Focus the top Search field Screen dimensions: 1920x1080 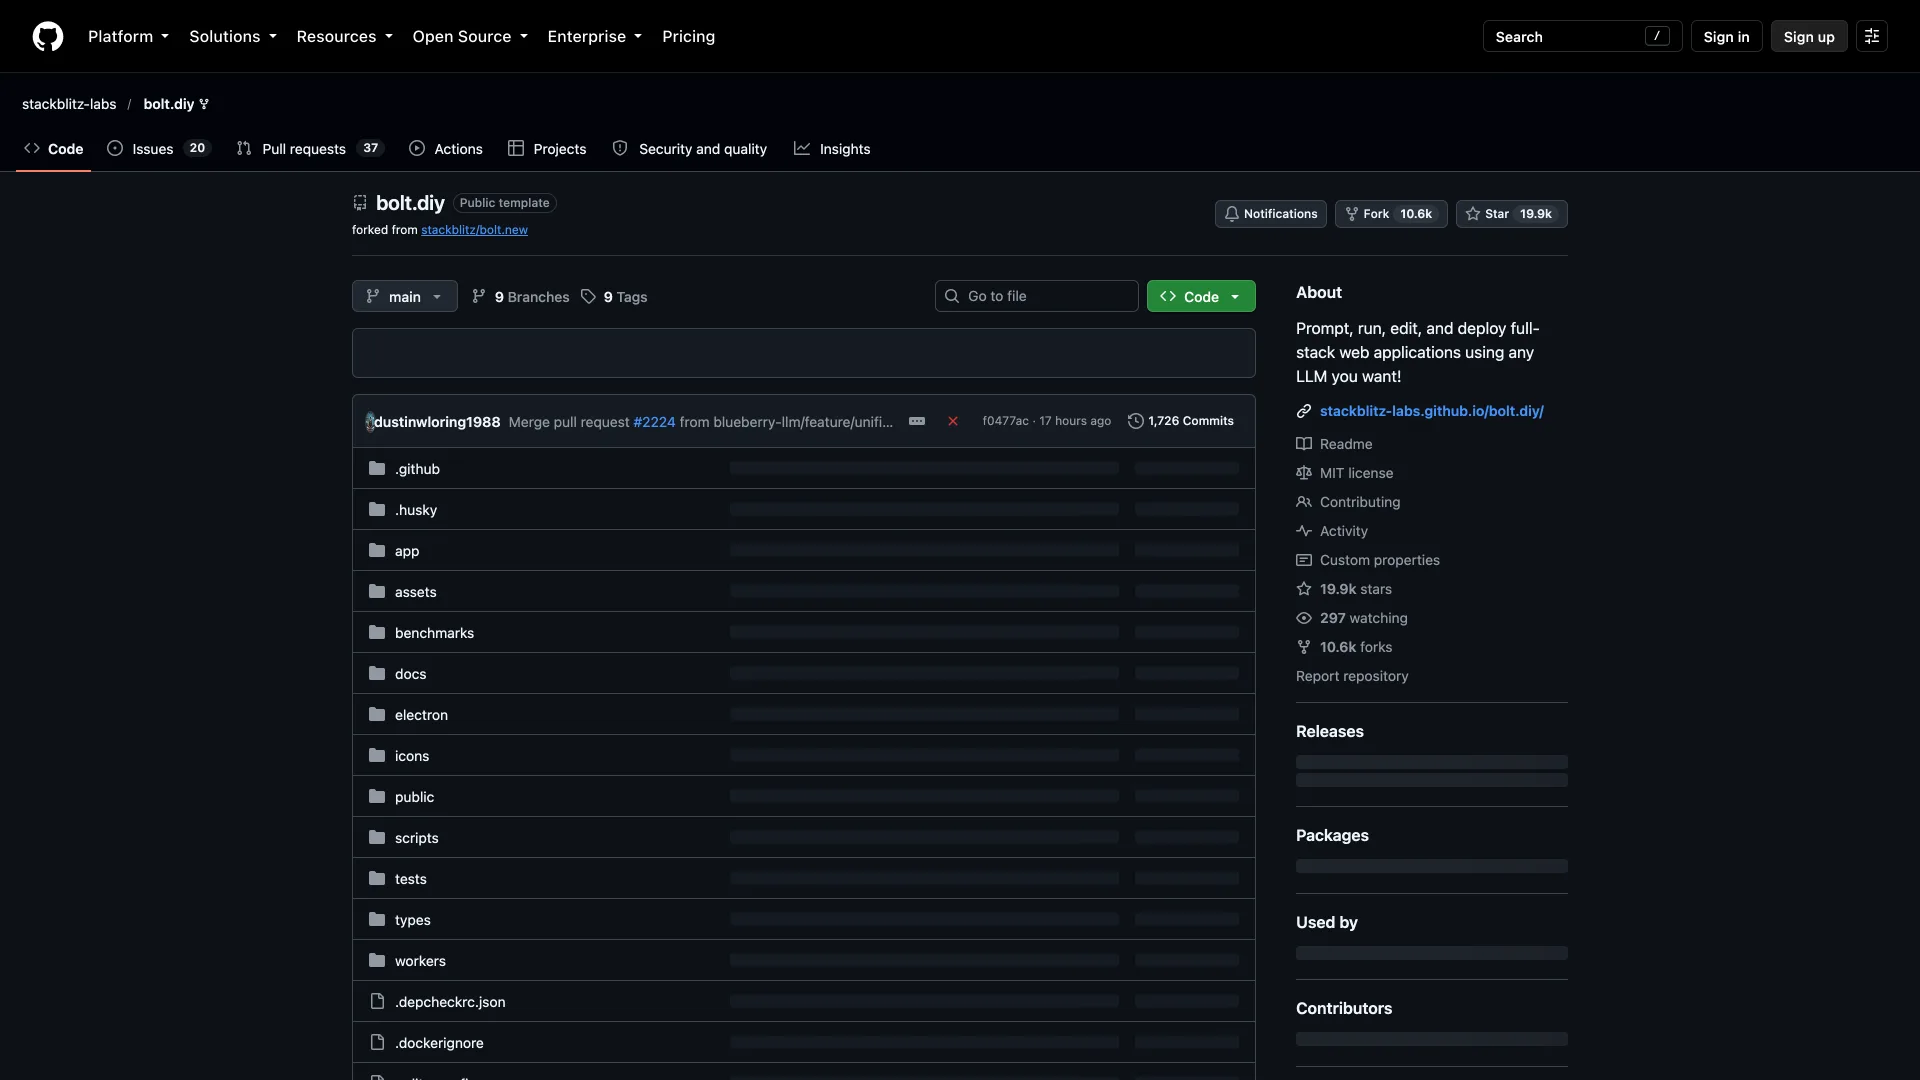(1582, 37)
